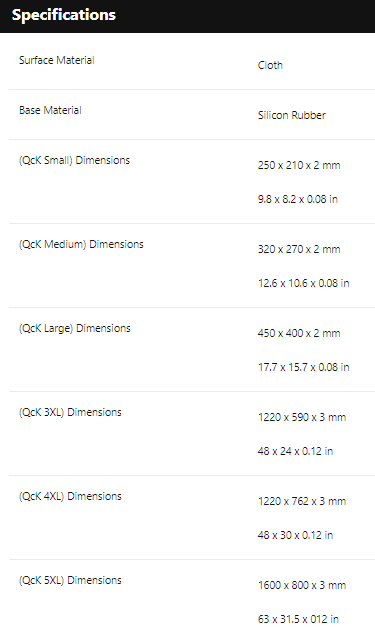Select the Surface Material label

[x=57, y=60]
